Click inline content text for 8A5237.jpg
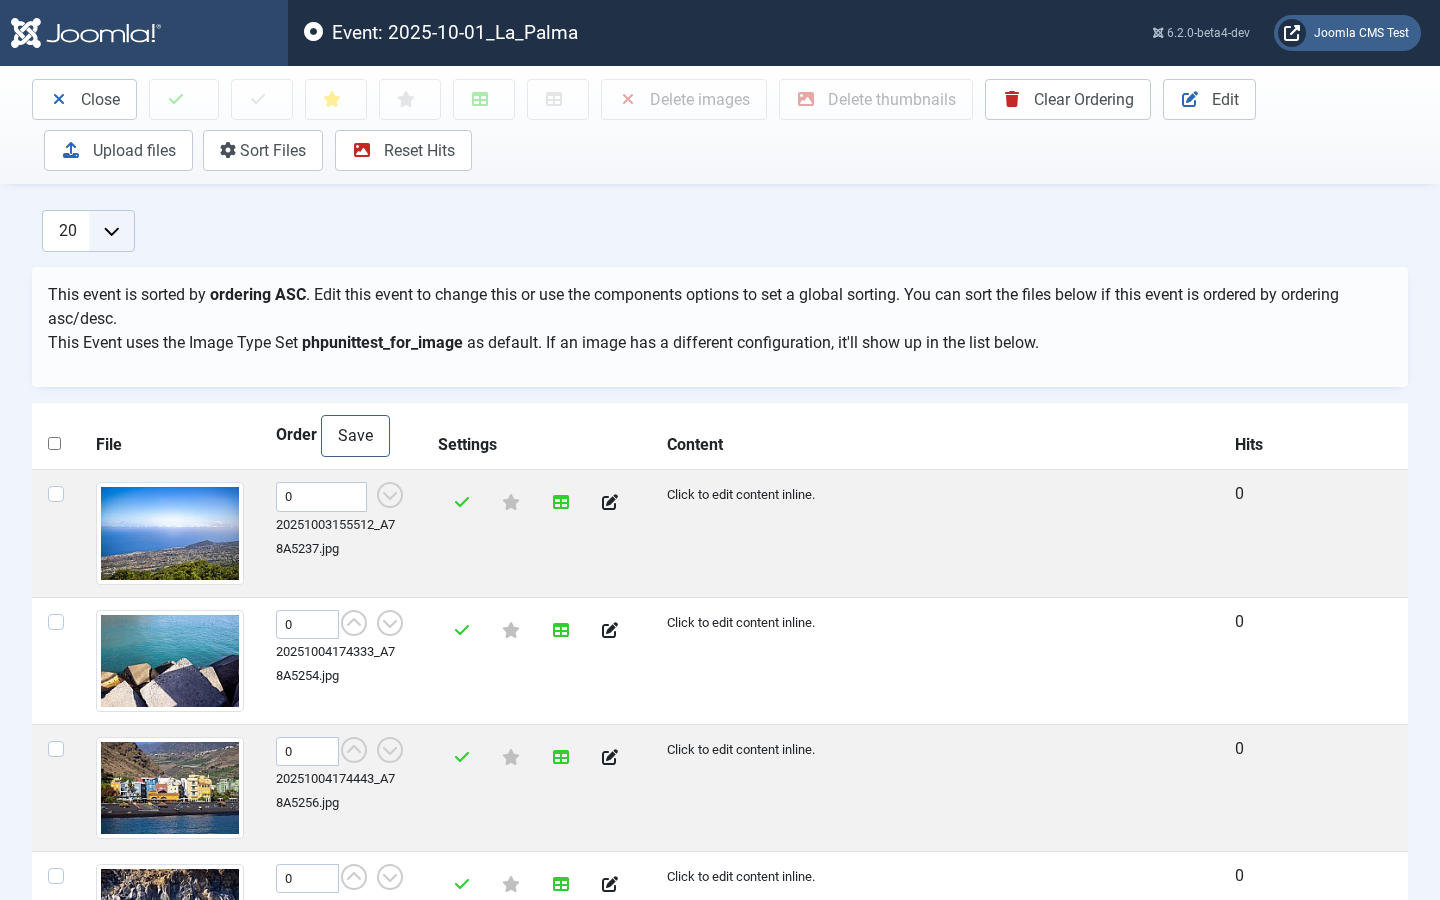Image resolution: width=1440 pixels, height=900 pixels. click(741, 495)
